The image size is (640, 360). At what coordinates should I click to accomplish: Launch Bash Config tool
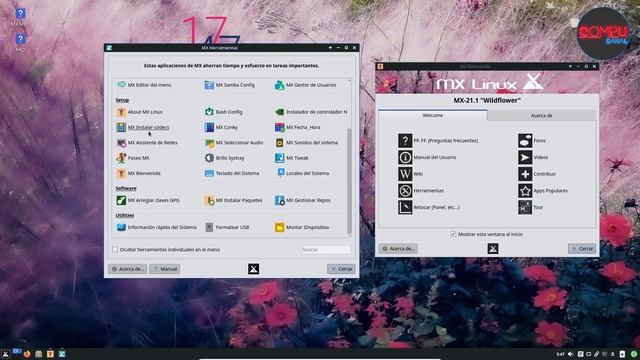coord(223,112)
